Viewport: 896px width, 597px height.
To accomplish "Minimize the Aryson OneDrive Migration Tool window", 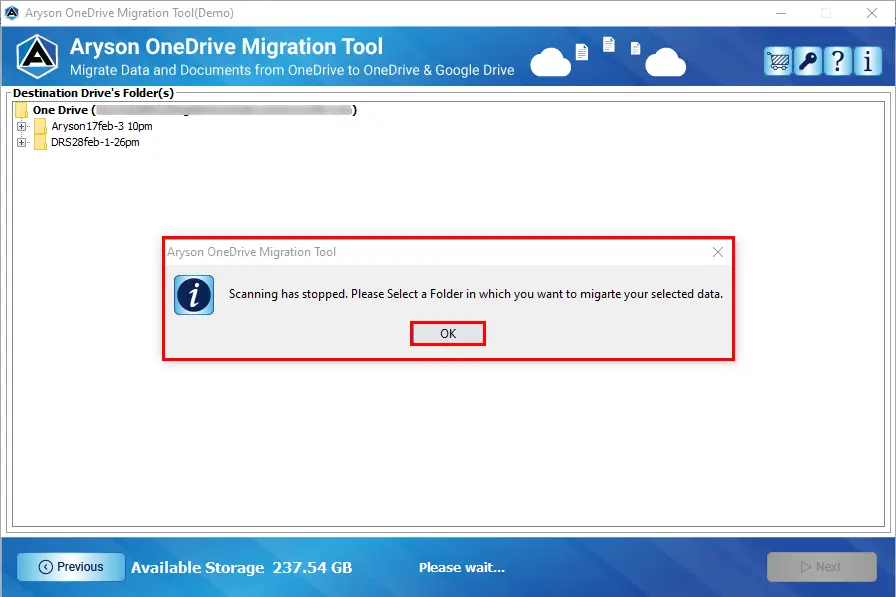I will pyautogui.click(x=781, y=13).
